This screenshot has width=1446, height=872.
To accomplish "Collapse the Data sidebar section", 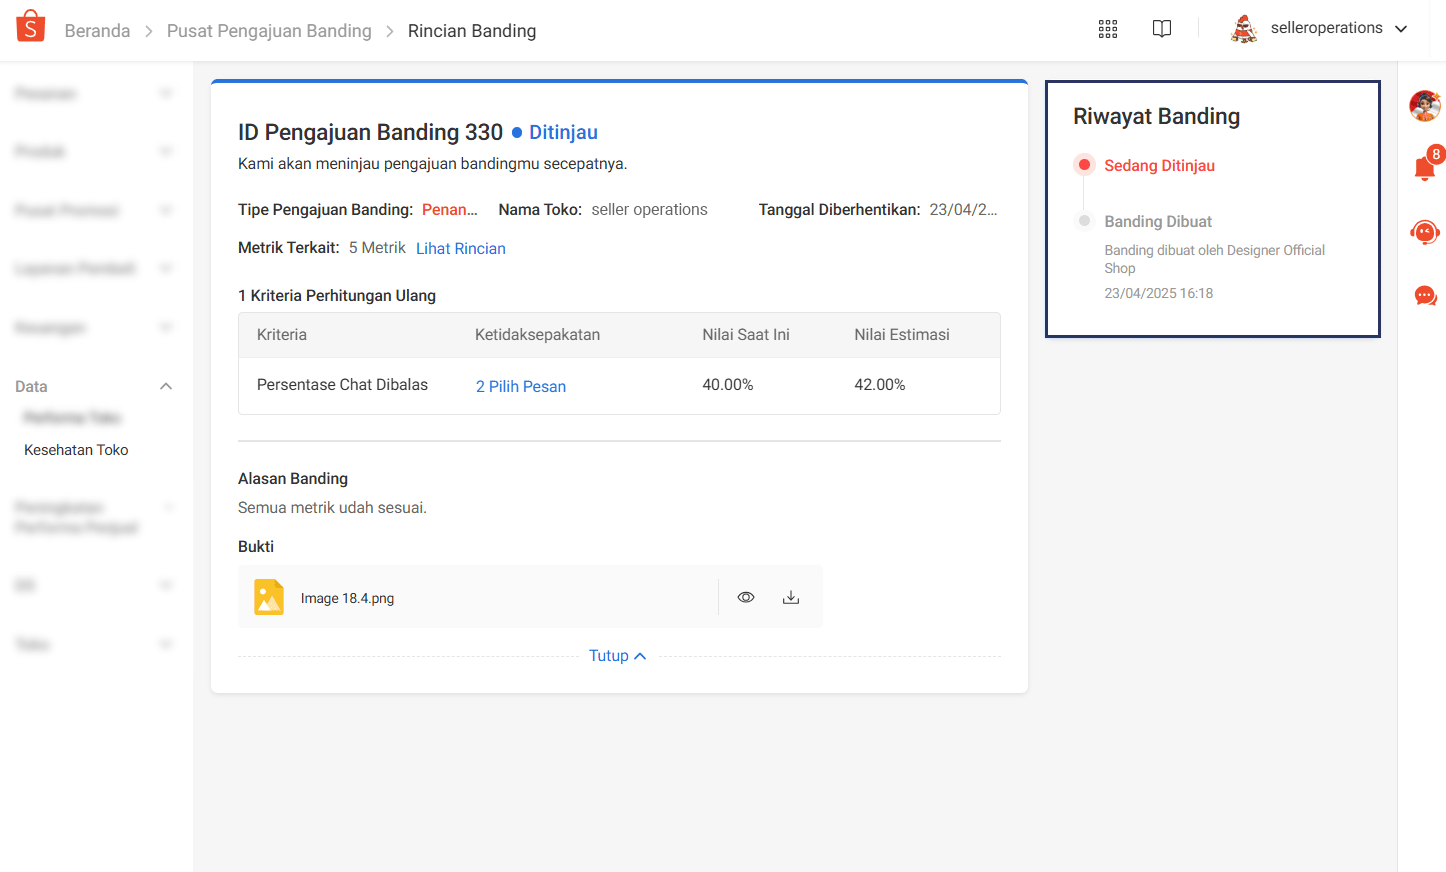I will tap(166, 387).
